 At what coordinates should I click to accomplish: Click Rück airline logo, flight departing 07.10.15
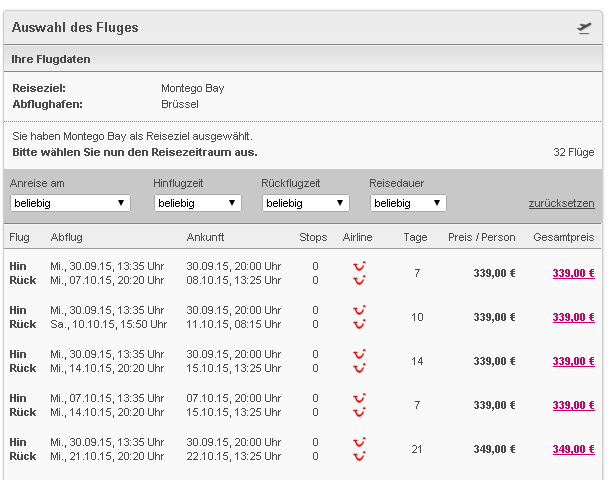click(x=359, y=412)
